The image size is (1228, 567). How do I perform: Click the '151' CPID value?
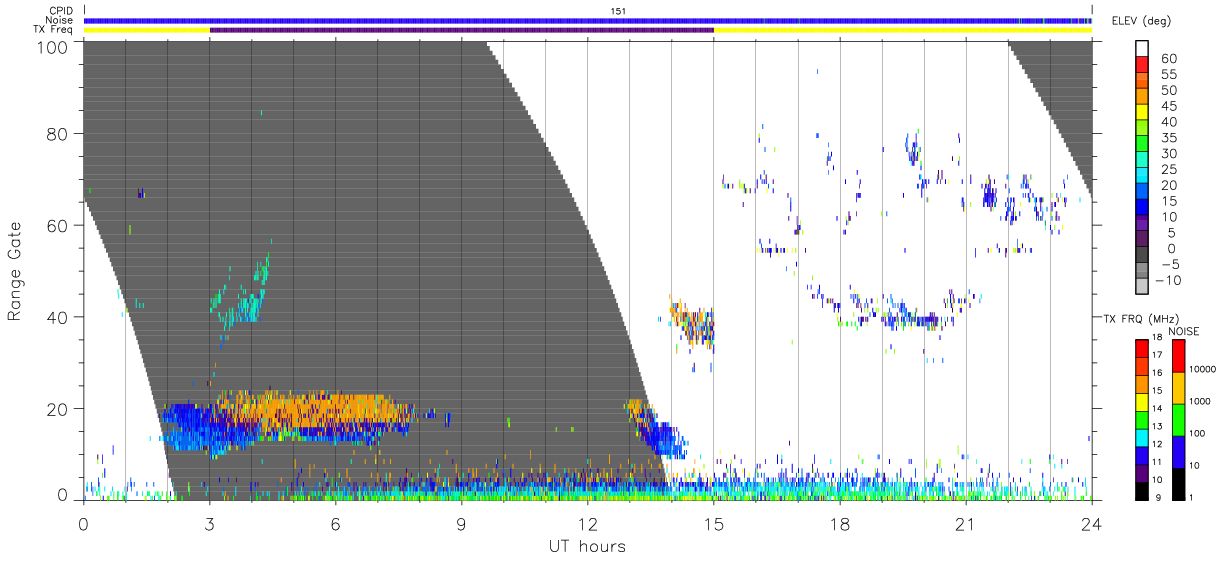618,11
